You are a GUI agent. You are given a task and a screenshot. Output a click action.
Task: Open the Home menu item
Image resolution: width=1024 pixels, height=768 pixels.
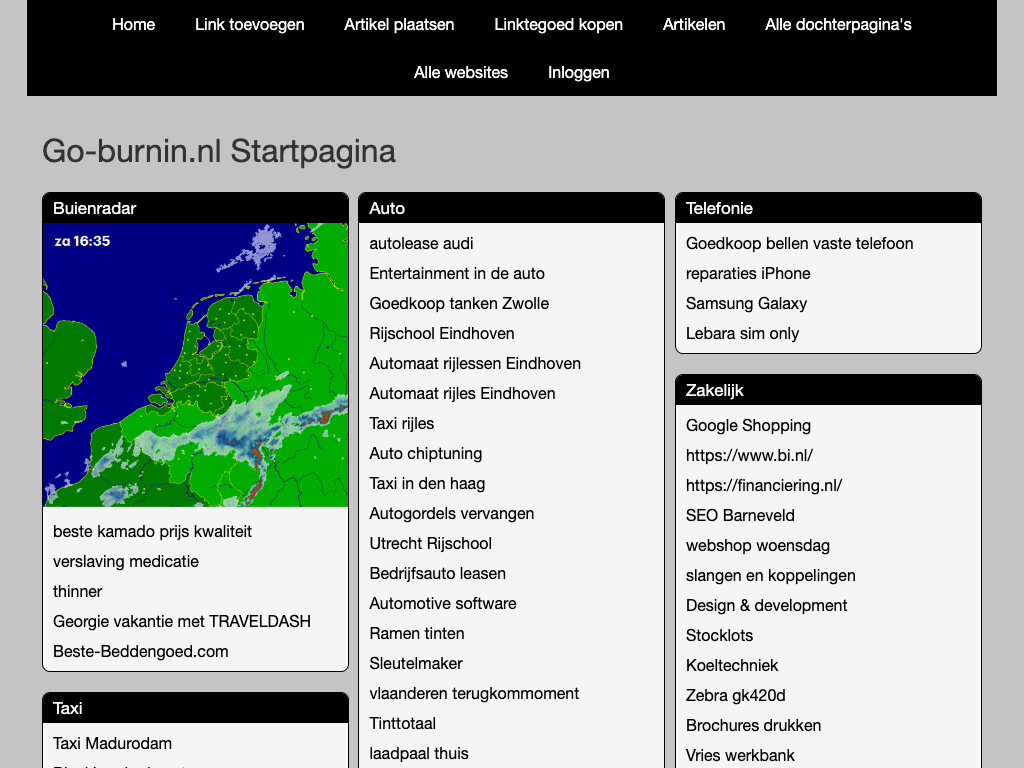pos(133,24)
